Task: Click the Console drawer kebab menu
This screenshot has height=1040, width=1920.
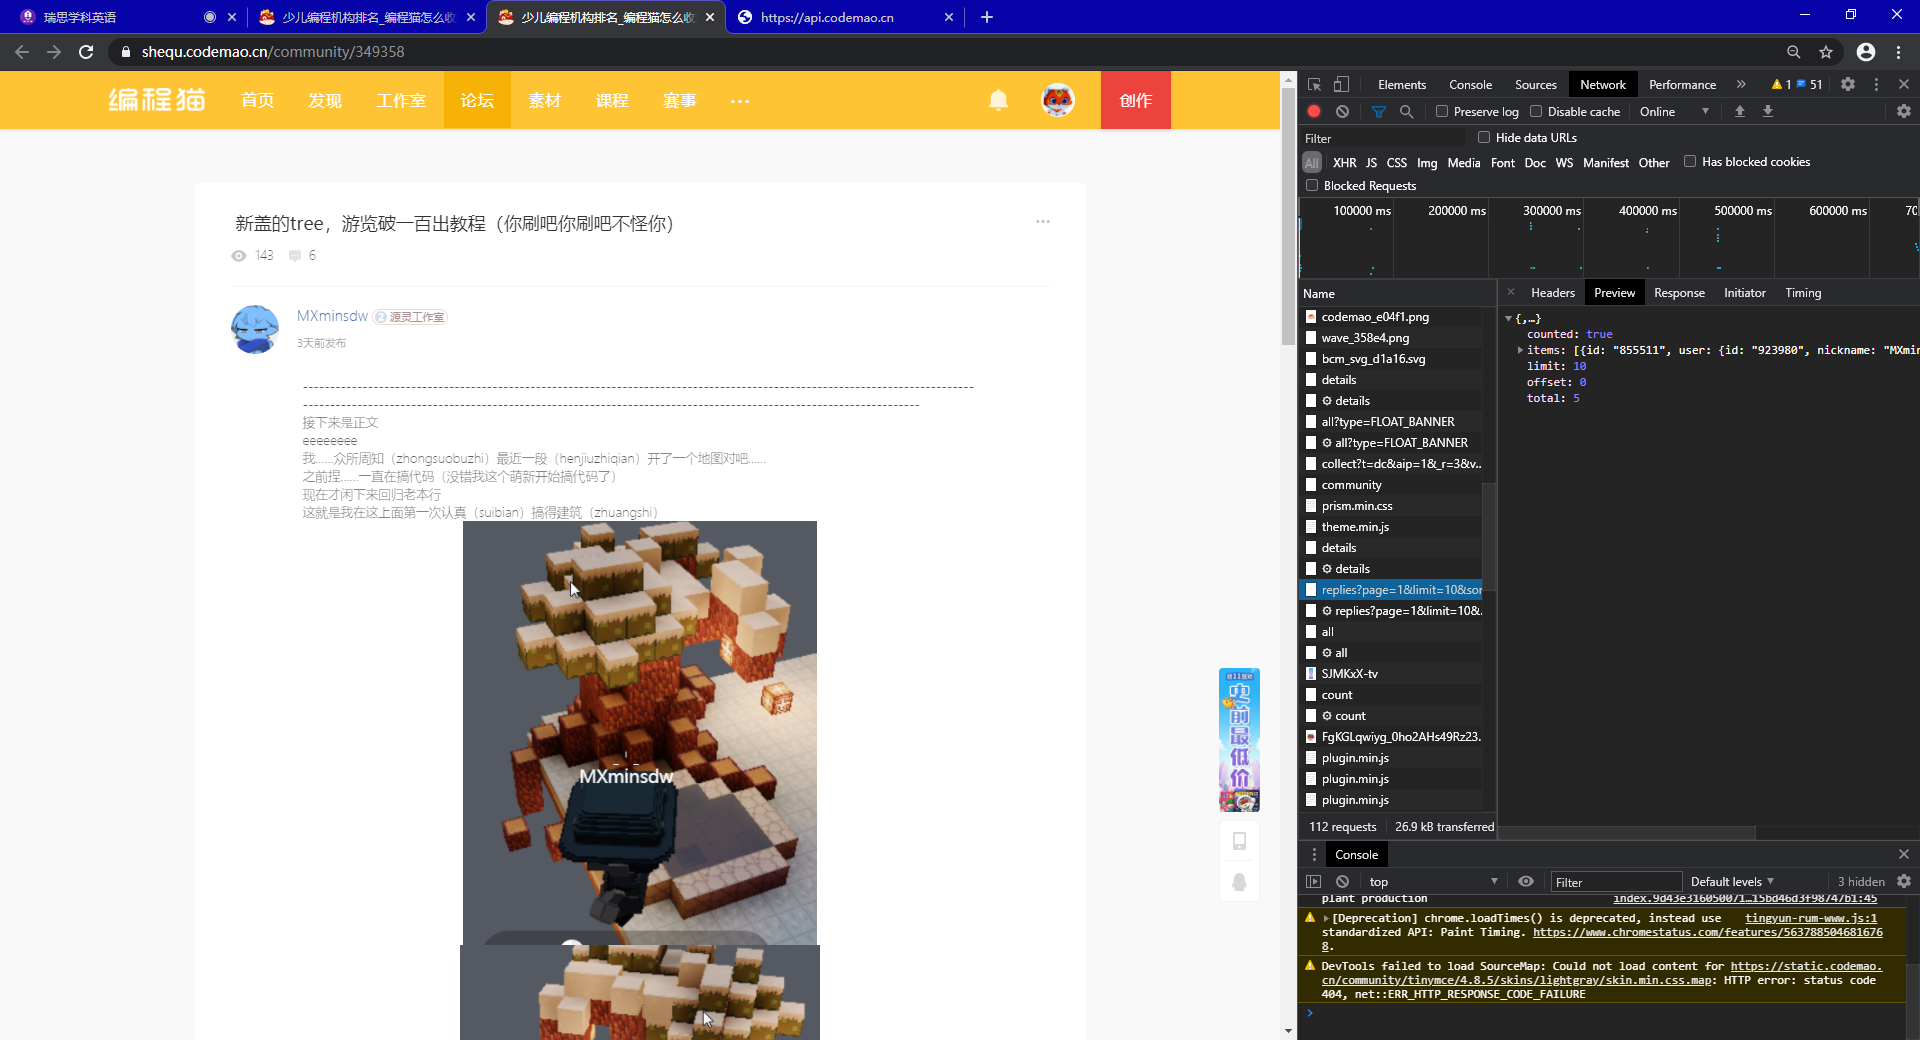Action: pyautogui.click(x=1314, y=854)
